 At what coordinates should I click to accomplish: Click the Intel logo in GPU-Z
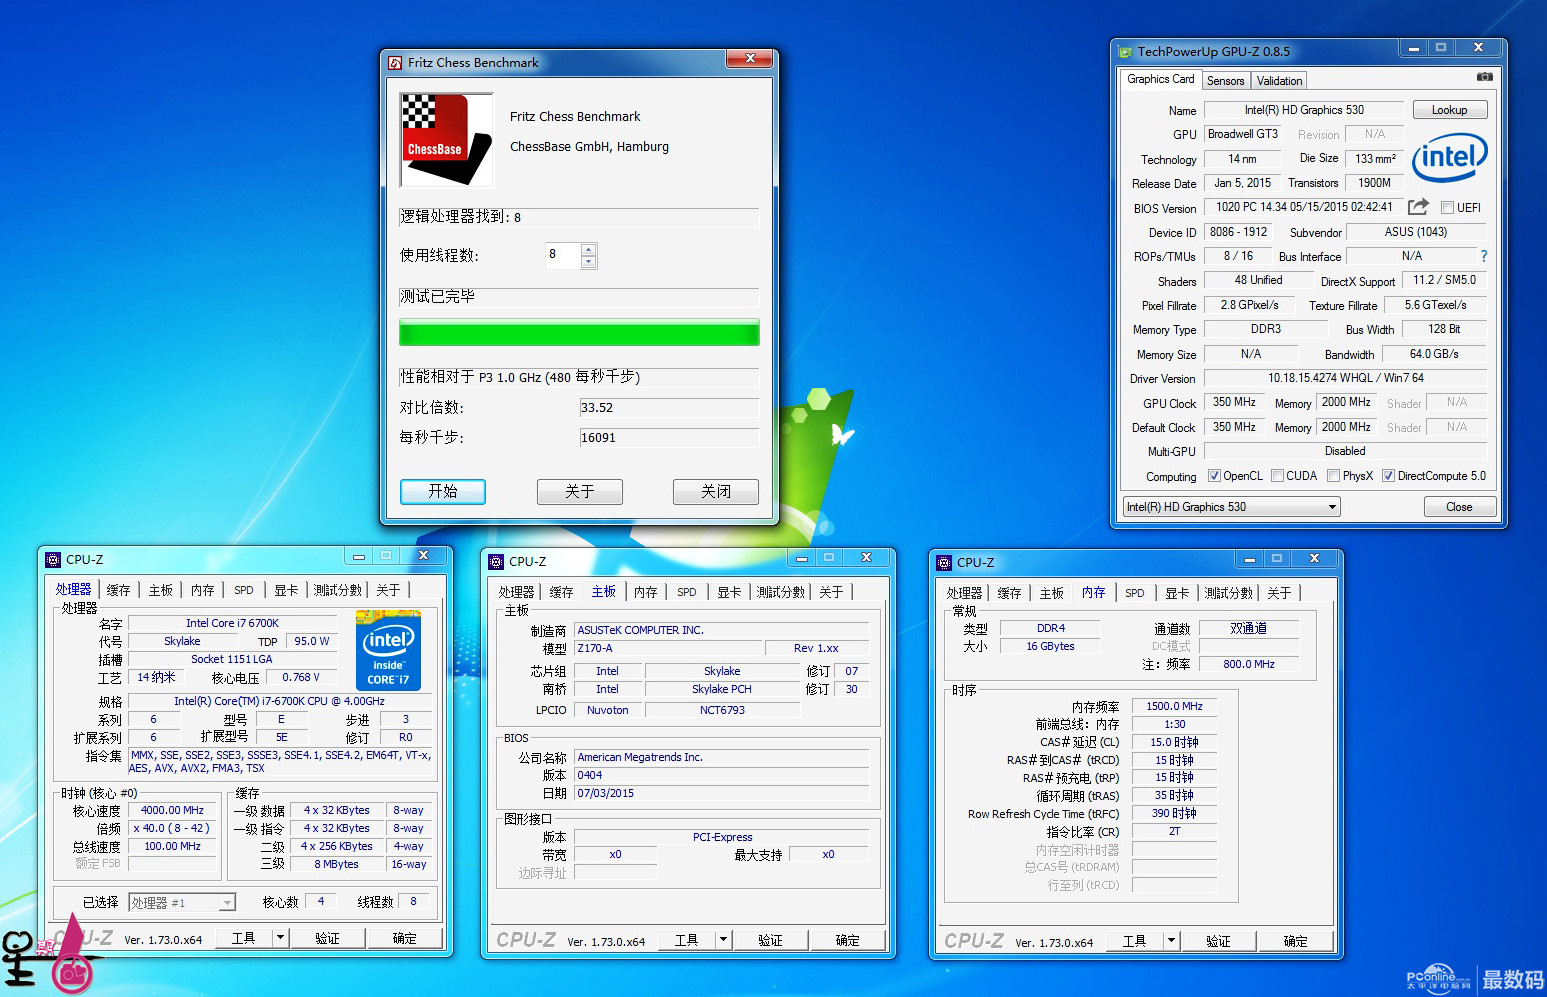click(x=1449, y=157)
